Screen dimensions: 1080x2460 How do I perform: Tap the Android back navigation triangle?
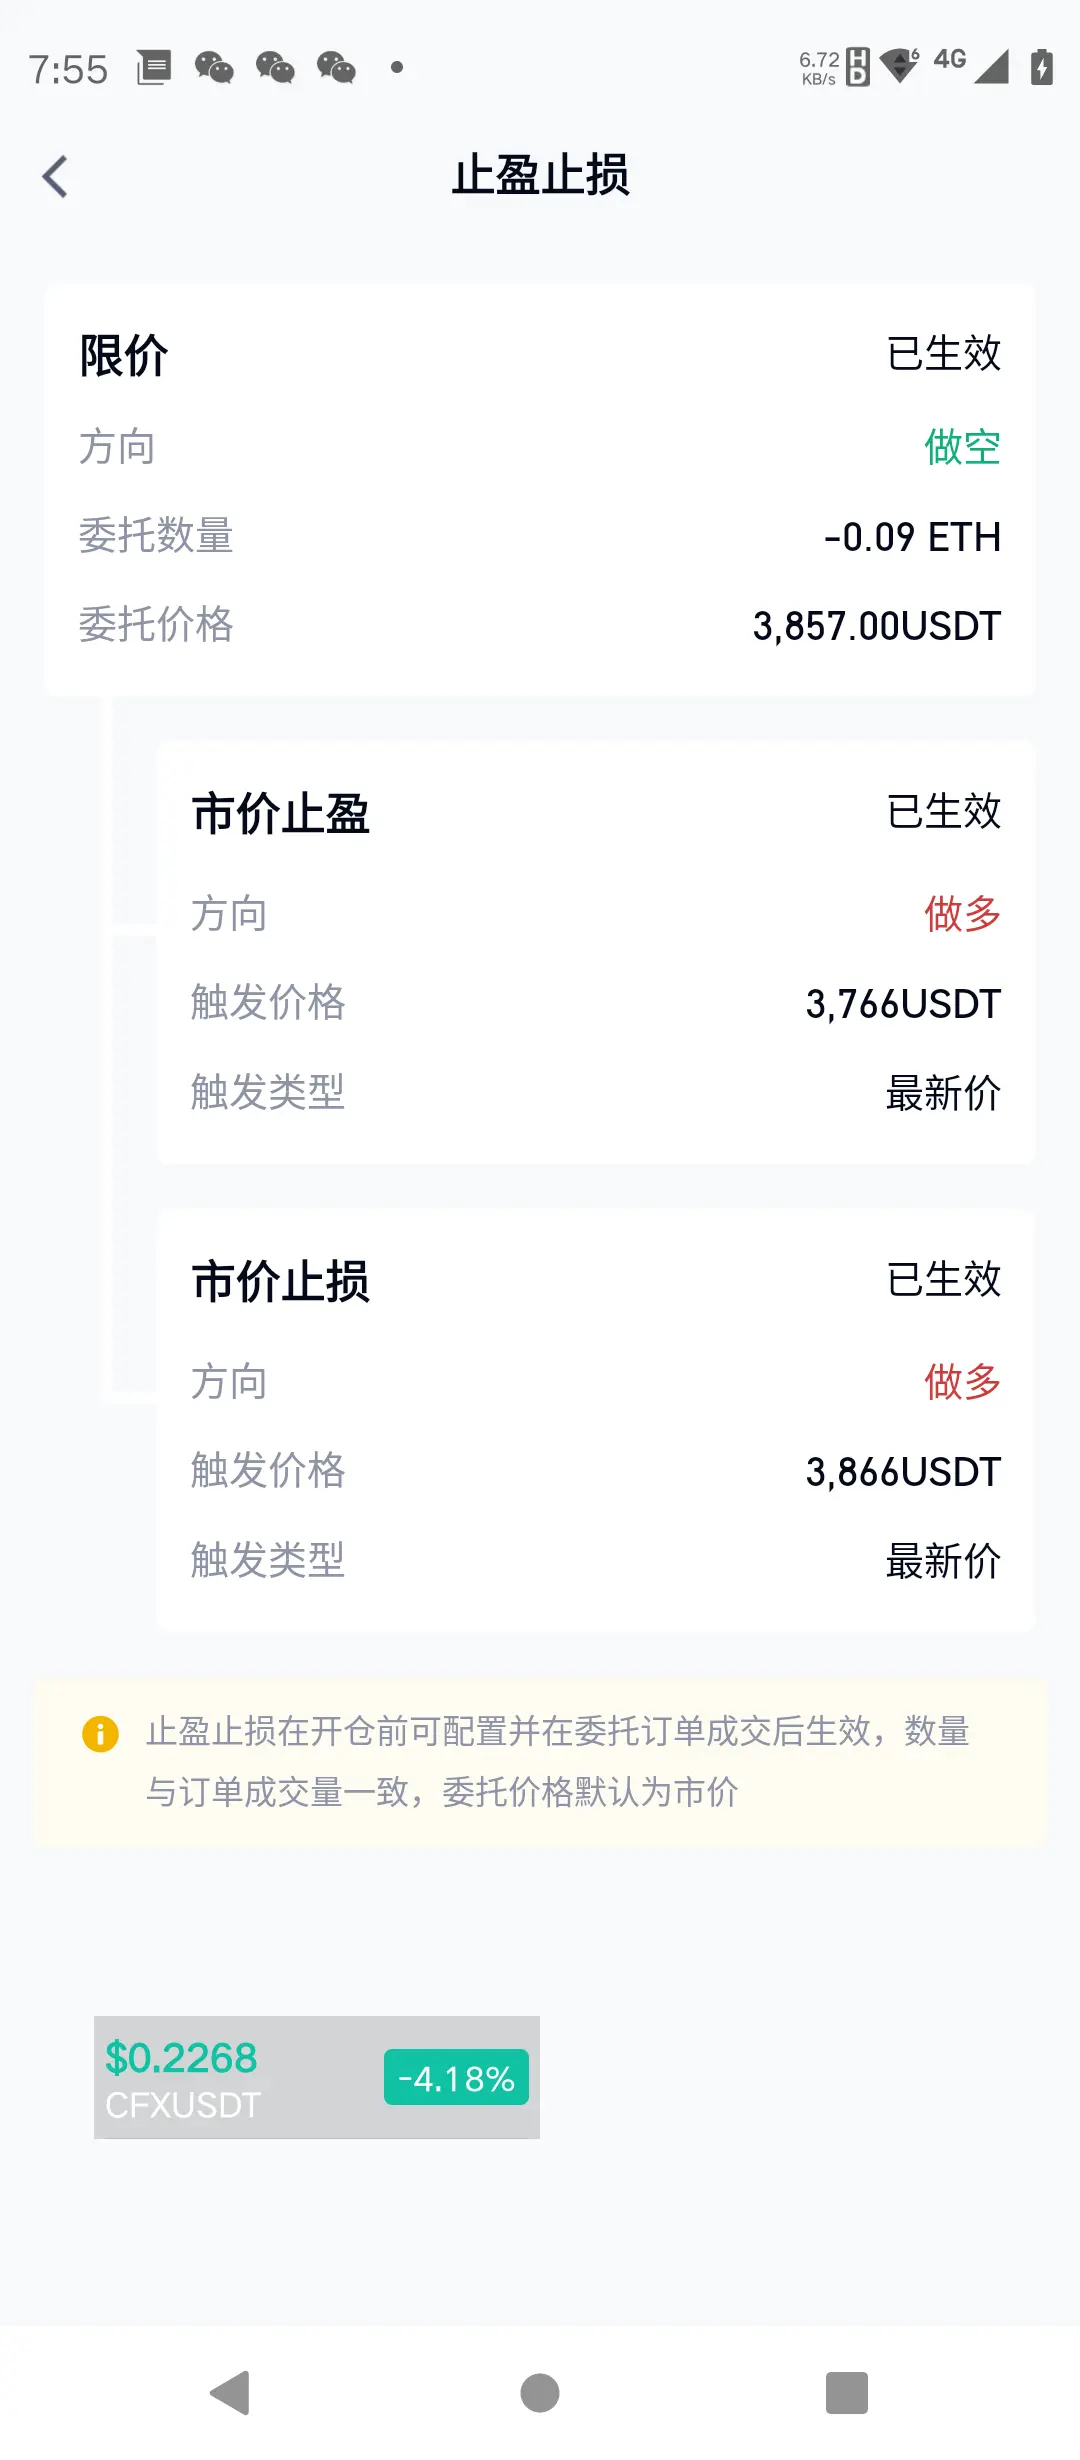(230, 2393)
